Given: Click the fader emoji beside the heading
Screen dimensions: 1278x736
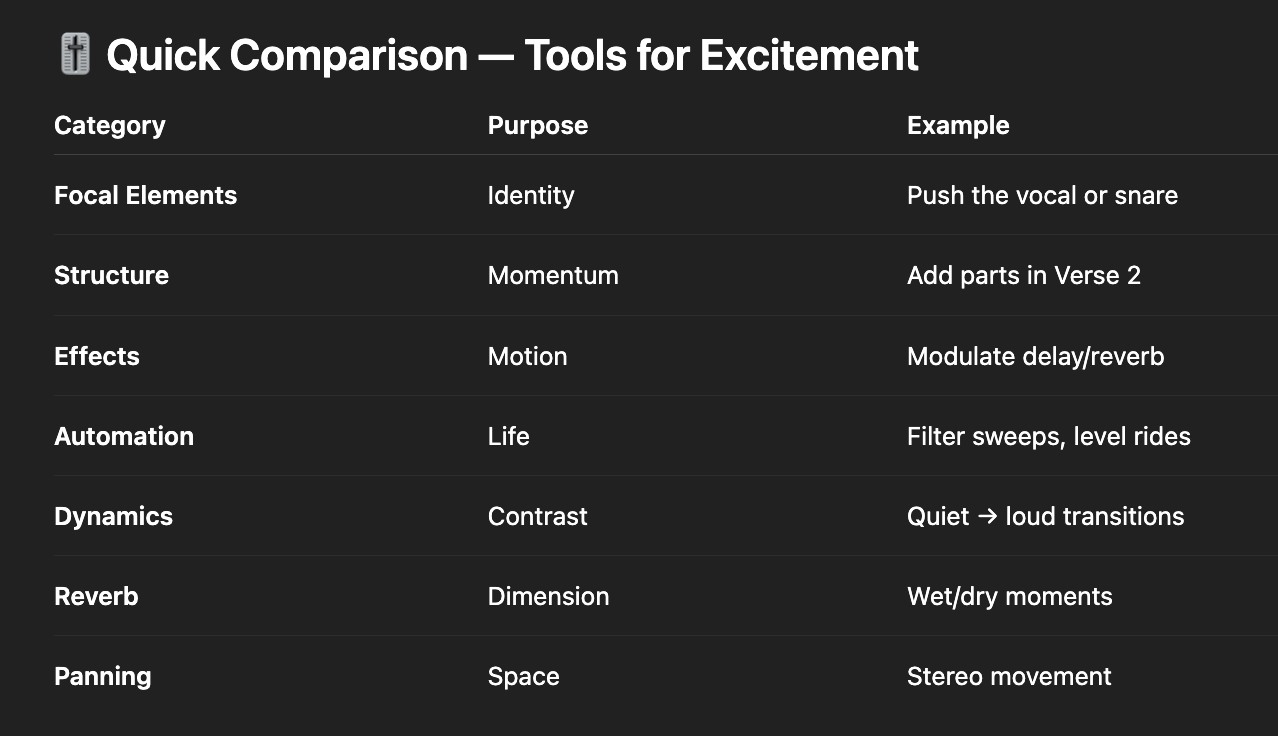Looking at the screenshot, I should pos(75,54).
